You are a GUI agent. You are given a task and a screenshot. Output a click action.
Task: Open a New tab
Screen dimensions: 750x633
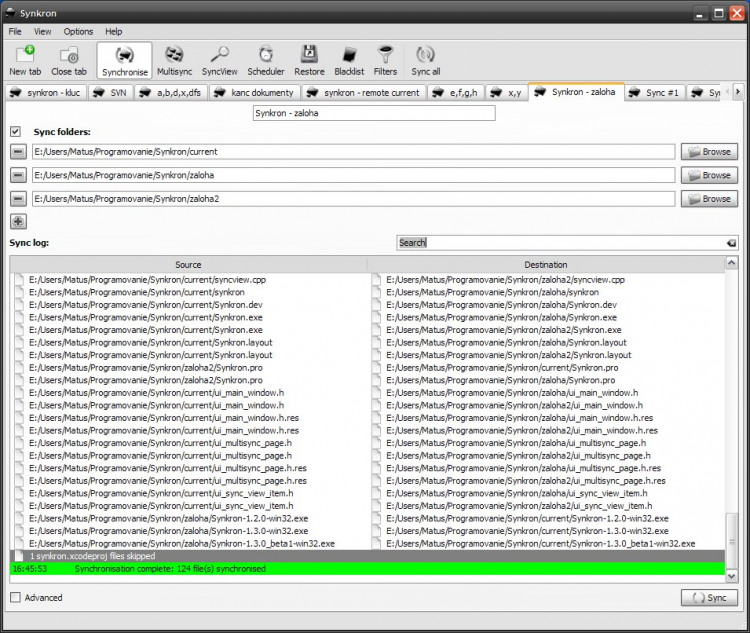click(x=25, y=61)
